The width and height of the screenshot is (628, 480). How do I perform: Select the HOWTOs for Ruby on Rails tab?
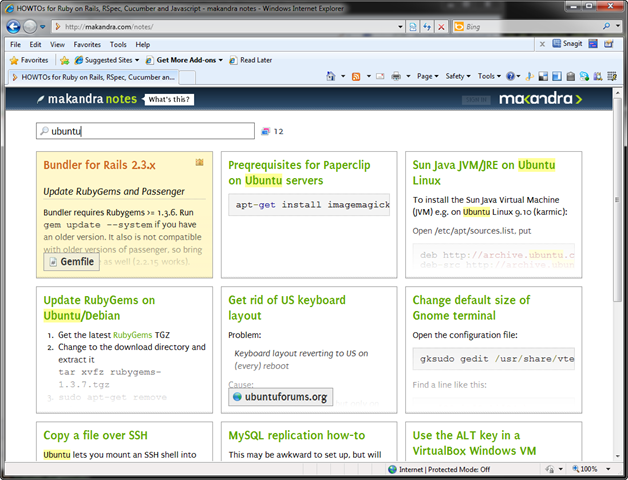pos(93,77)
